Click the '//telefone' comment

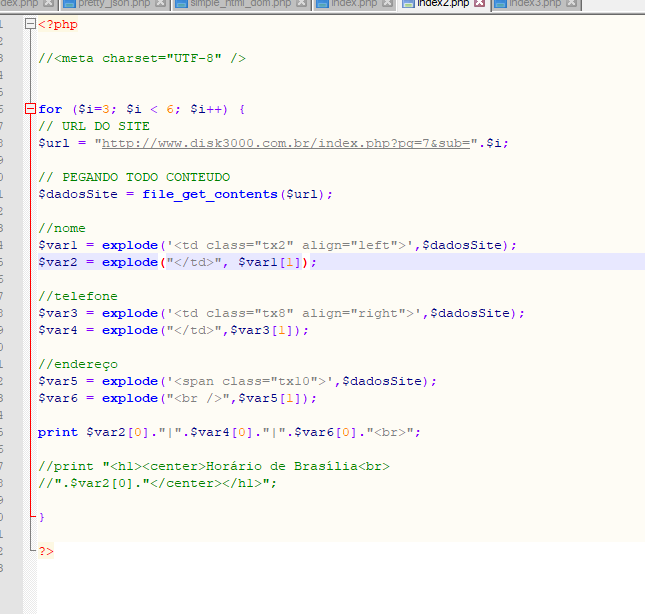pyautogui.click(x=78, y=296)
